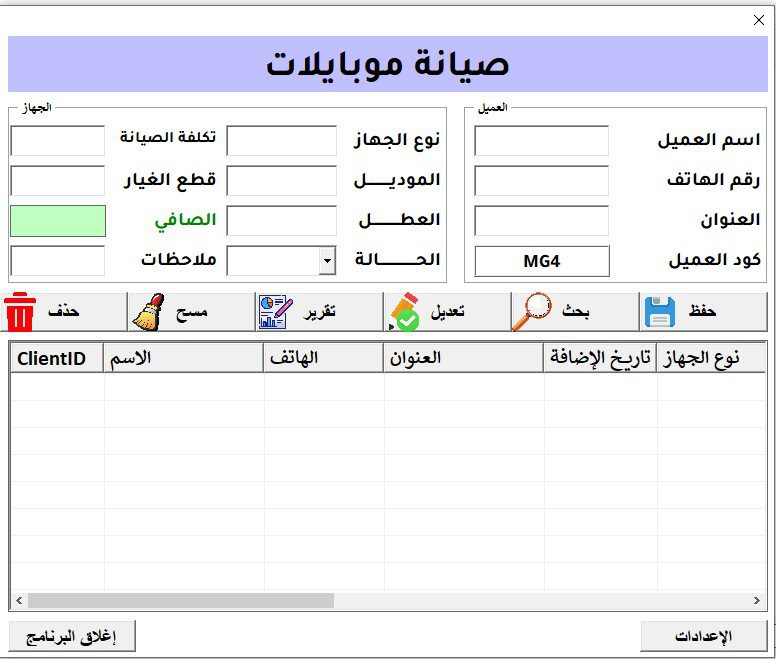Click the رقم الهاتف label

[x=714, y=180]
